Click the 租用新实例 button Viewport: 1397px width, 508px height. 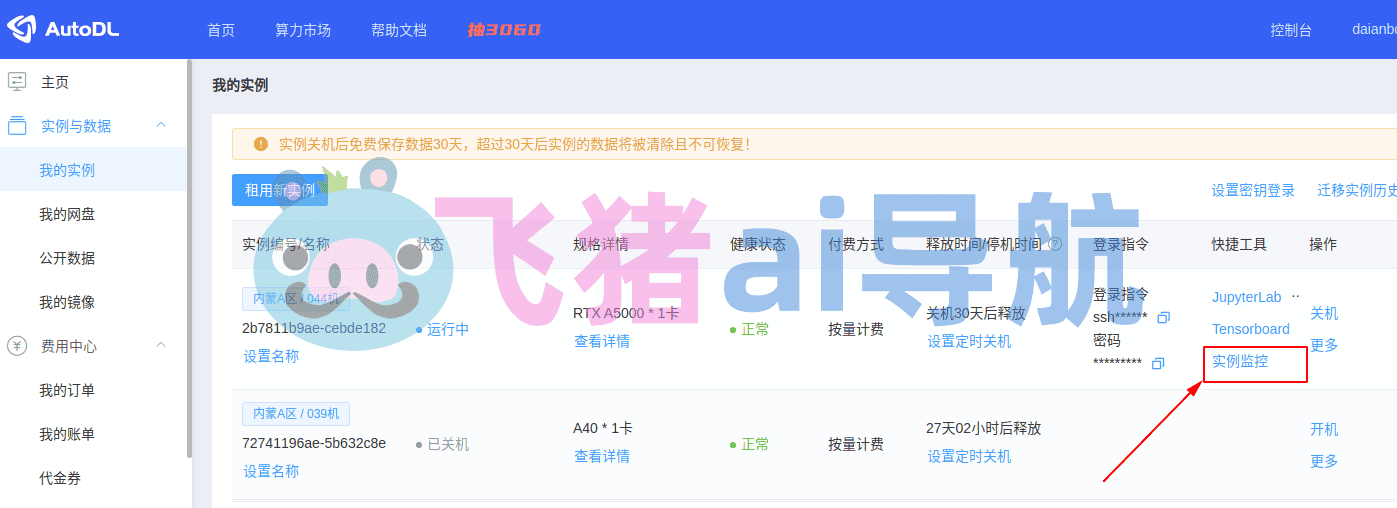pyautogui.click(x=280, y=190)
